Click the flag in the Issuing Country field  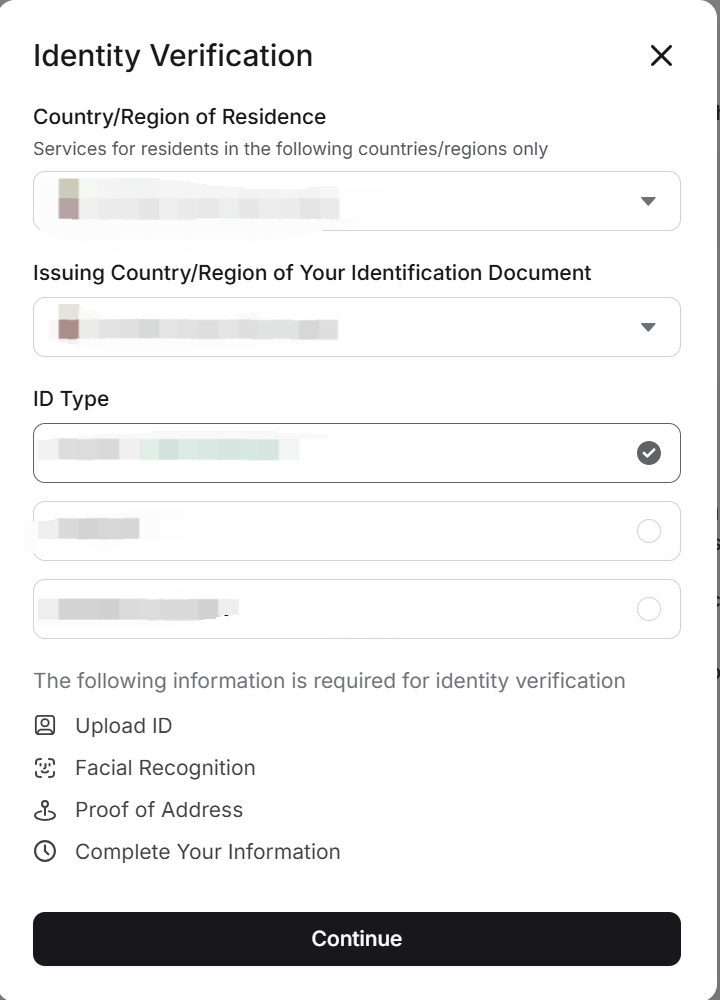tap(68, 323)
